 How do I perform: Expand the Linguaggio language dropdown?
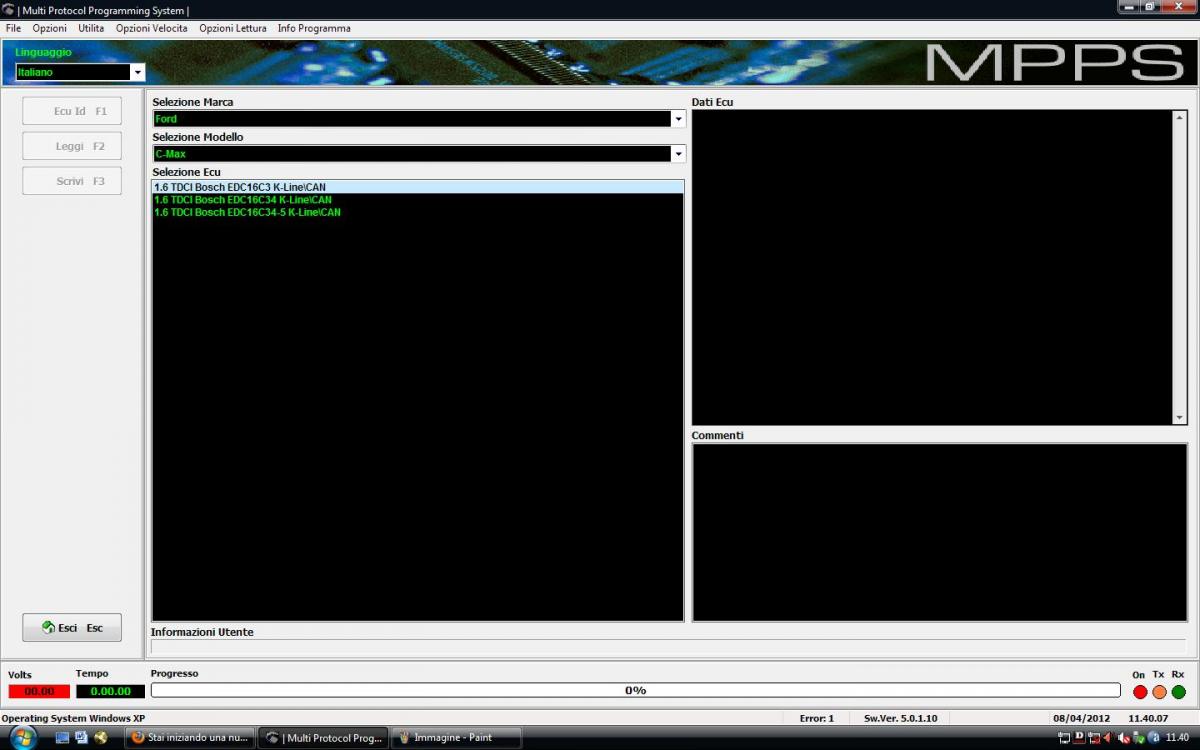(x=138, y=72)
